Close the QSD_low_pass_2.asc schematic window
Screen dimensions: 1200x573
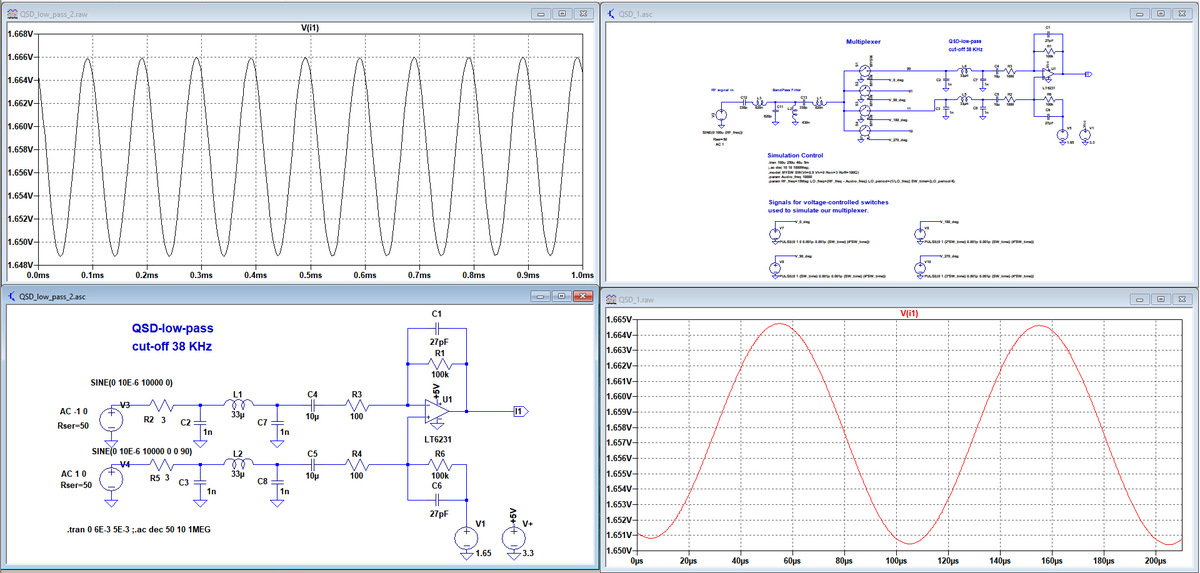pos(582,296)
